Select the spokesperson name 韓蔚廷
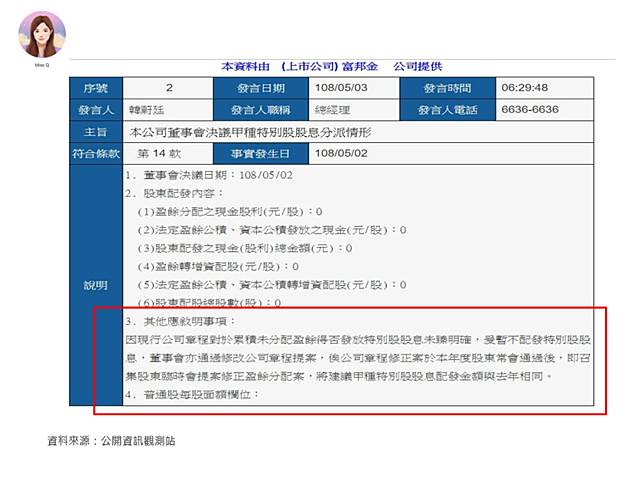Image resolution: width=644 pixels, height=483 pixels. click(x=150, y=109)
